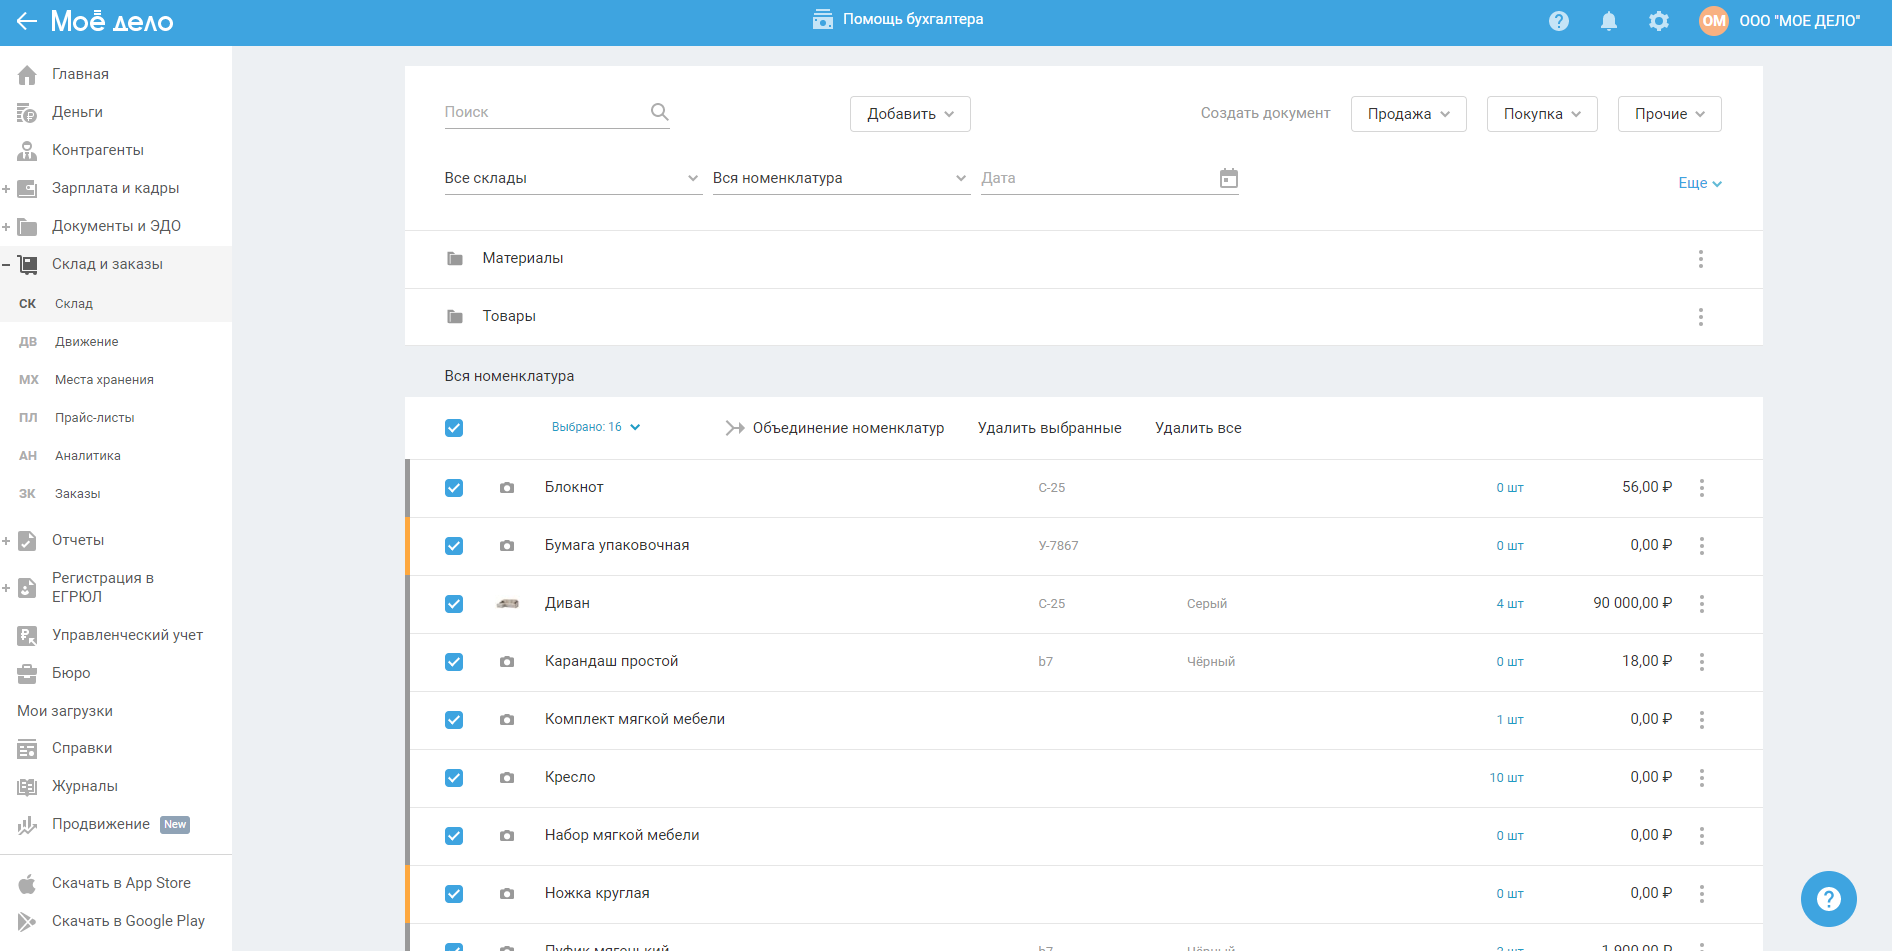Click Удалить выбранные
Screen dimensions: 1892x951
1049,428
